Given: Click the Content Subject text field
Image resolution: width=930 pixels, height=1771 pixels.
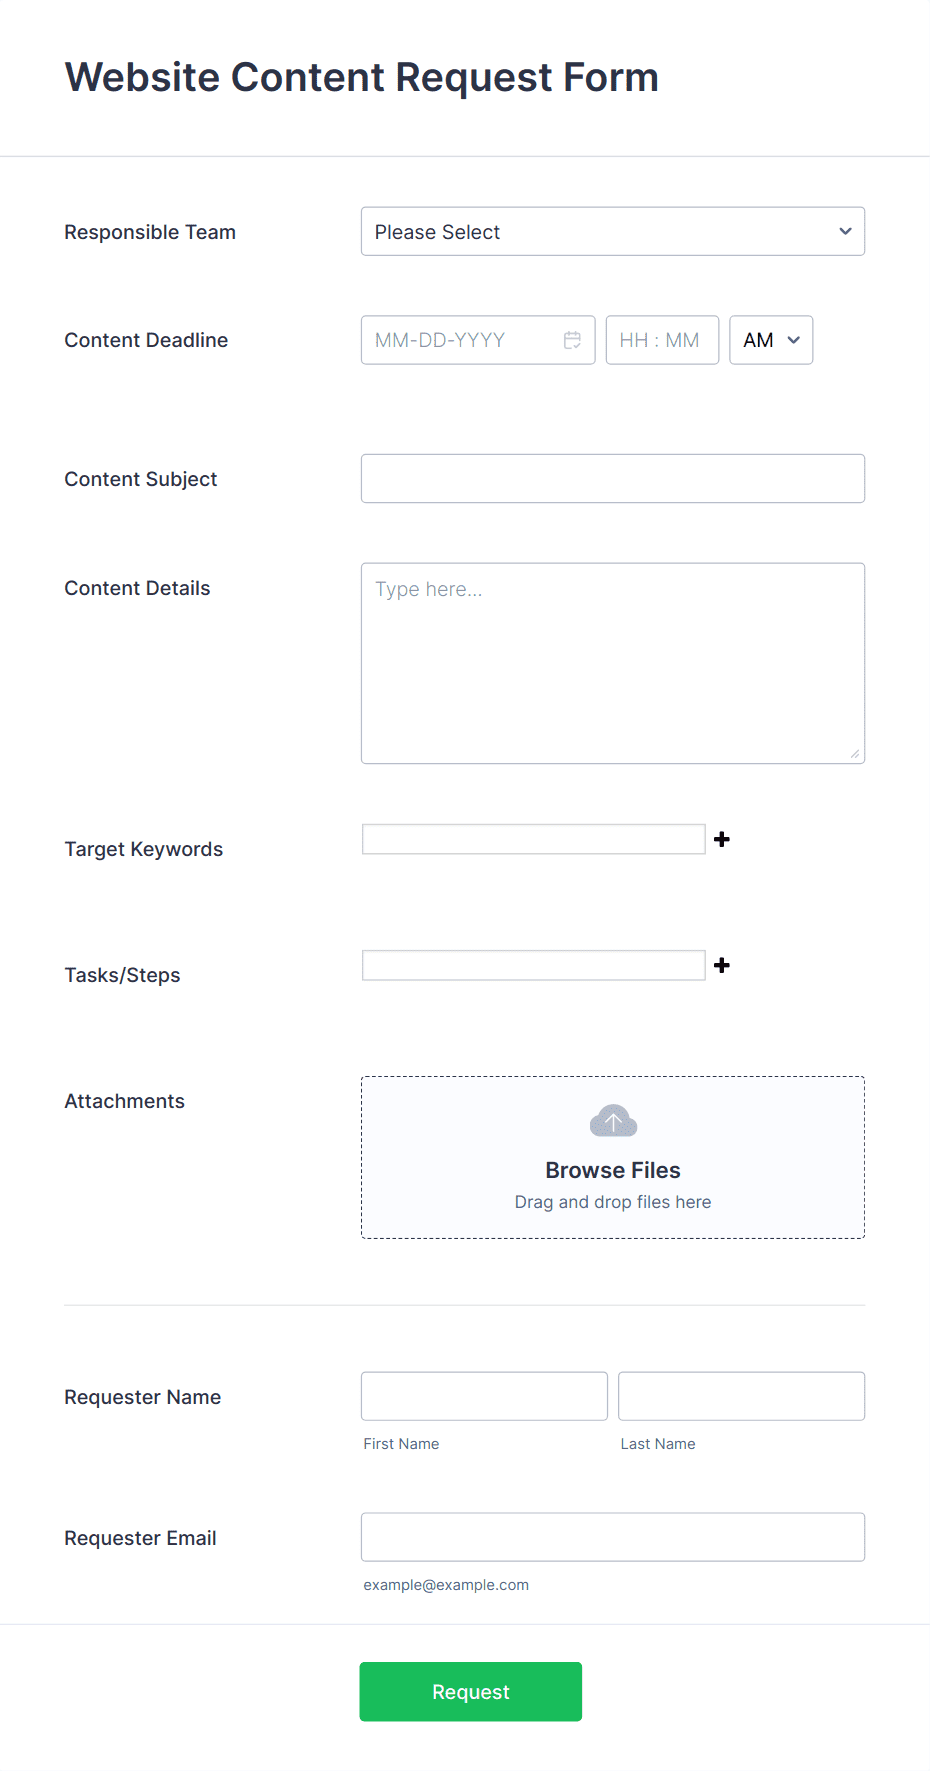Looking at the screenshot, I should [x=613, y=478].
